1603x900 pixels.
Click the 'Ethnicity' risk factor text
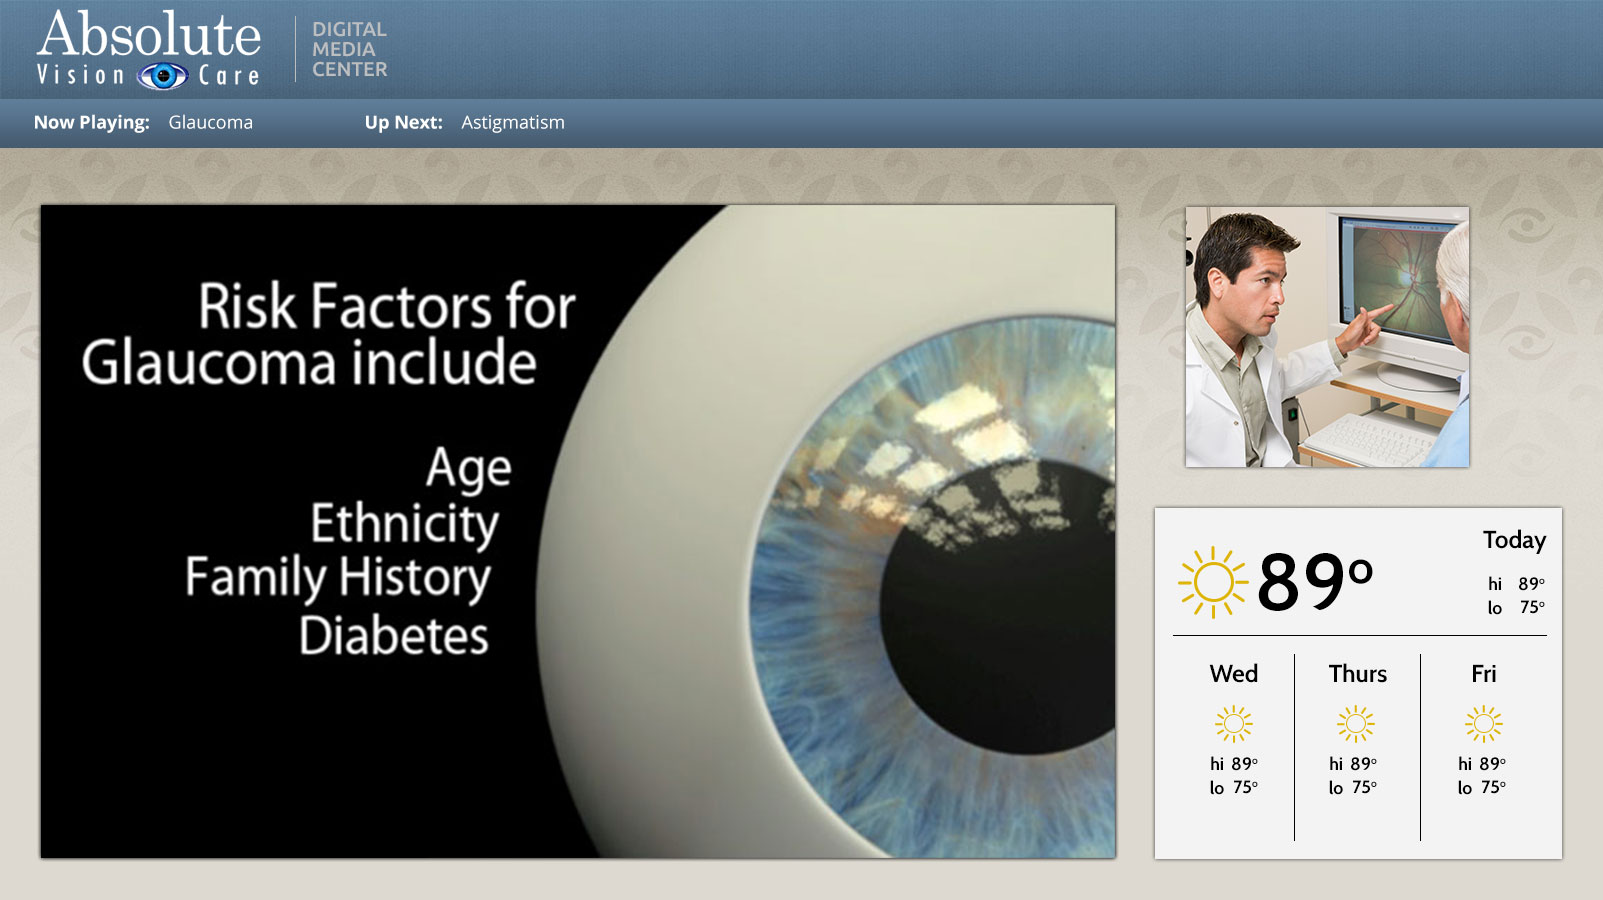click(x=404, y=524)
